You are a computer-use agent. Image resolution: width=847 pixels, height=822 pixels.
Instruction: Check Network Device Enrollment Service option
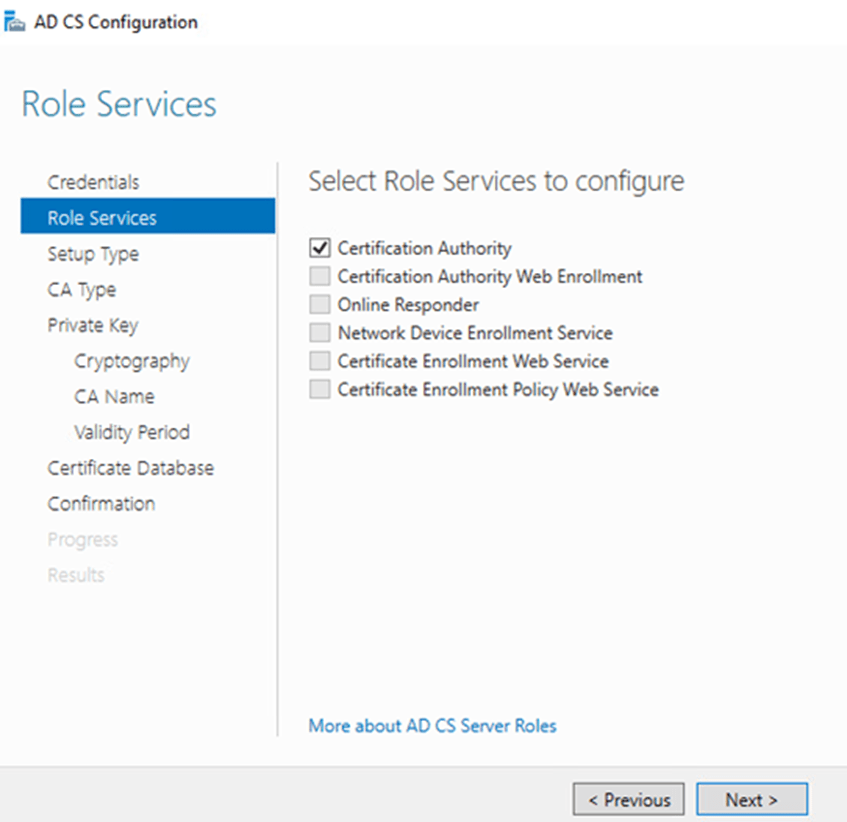[x=320, y=333]
